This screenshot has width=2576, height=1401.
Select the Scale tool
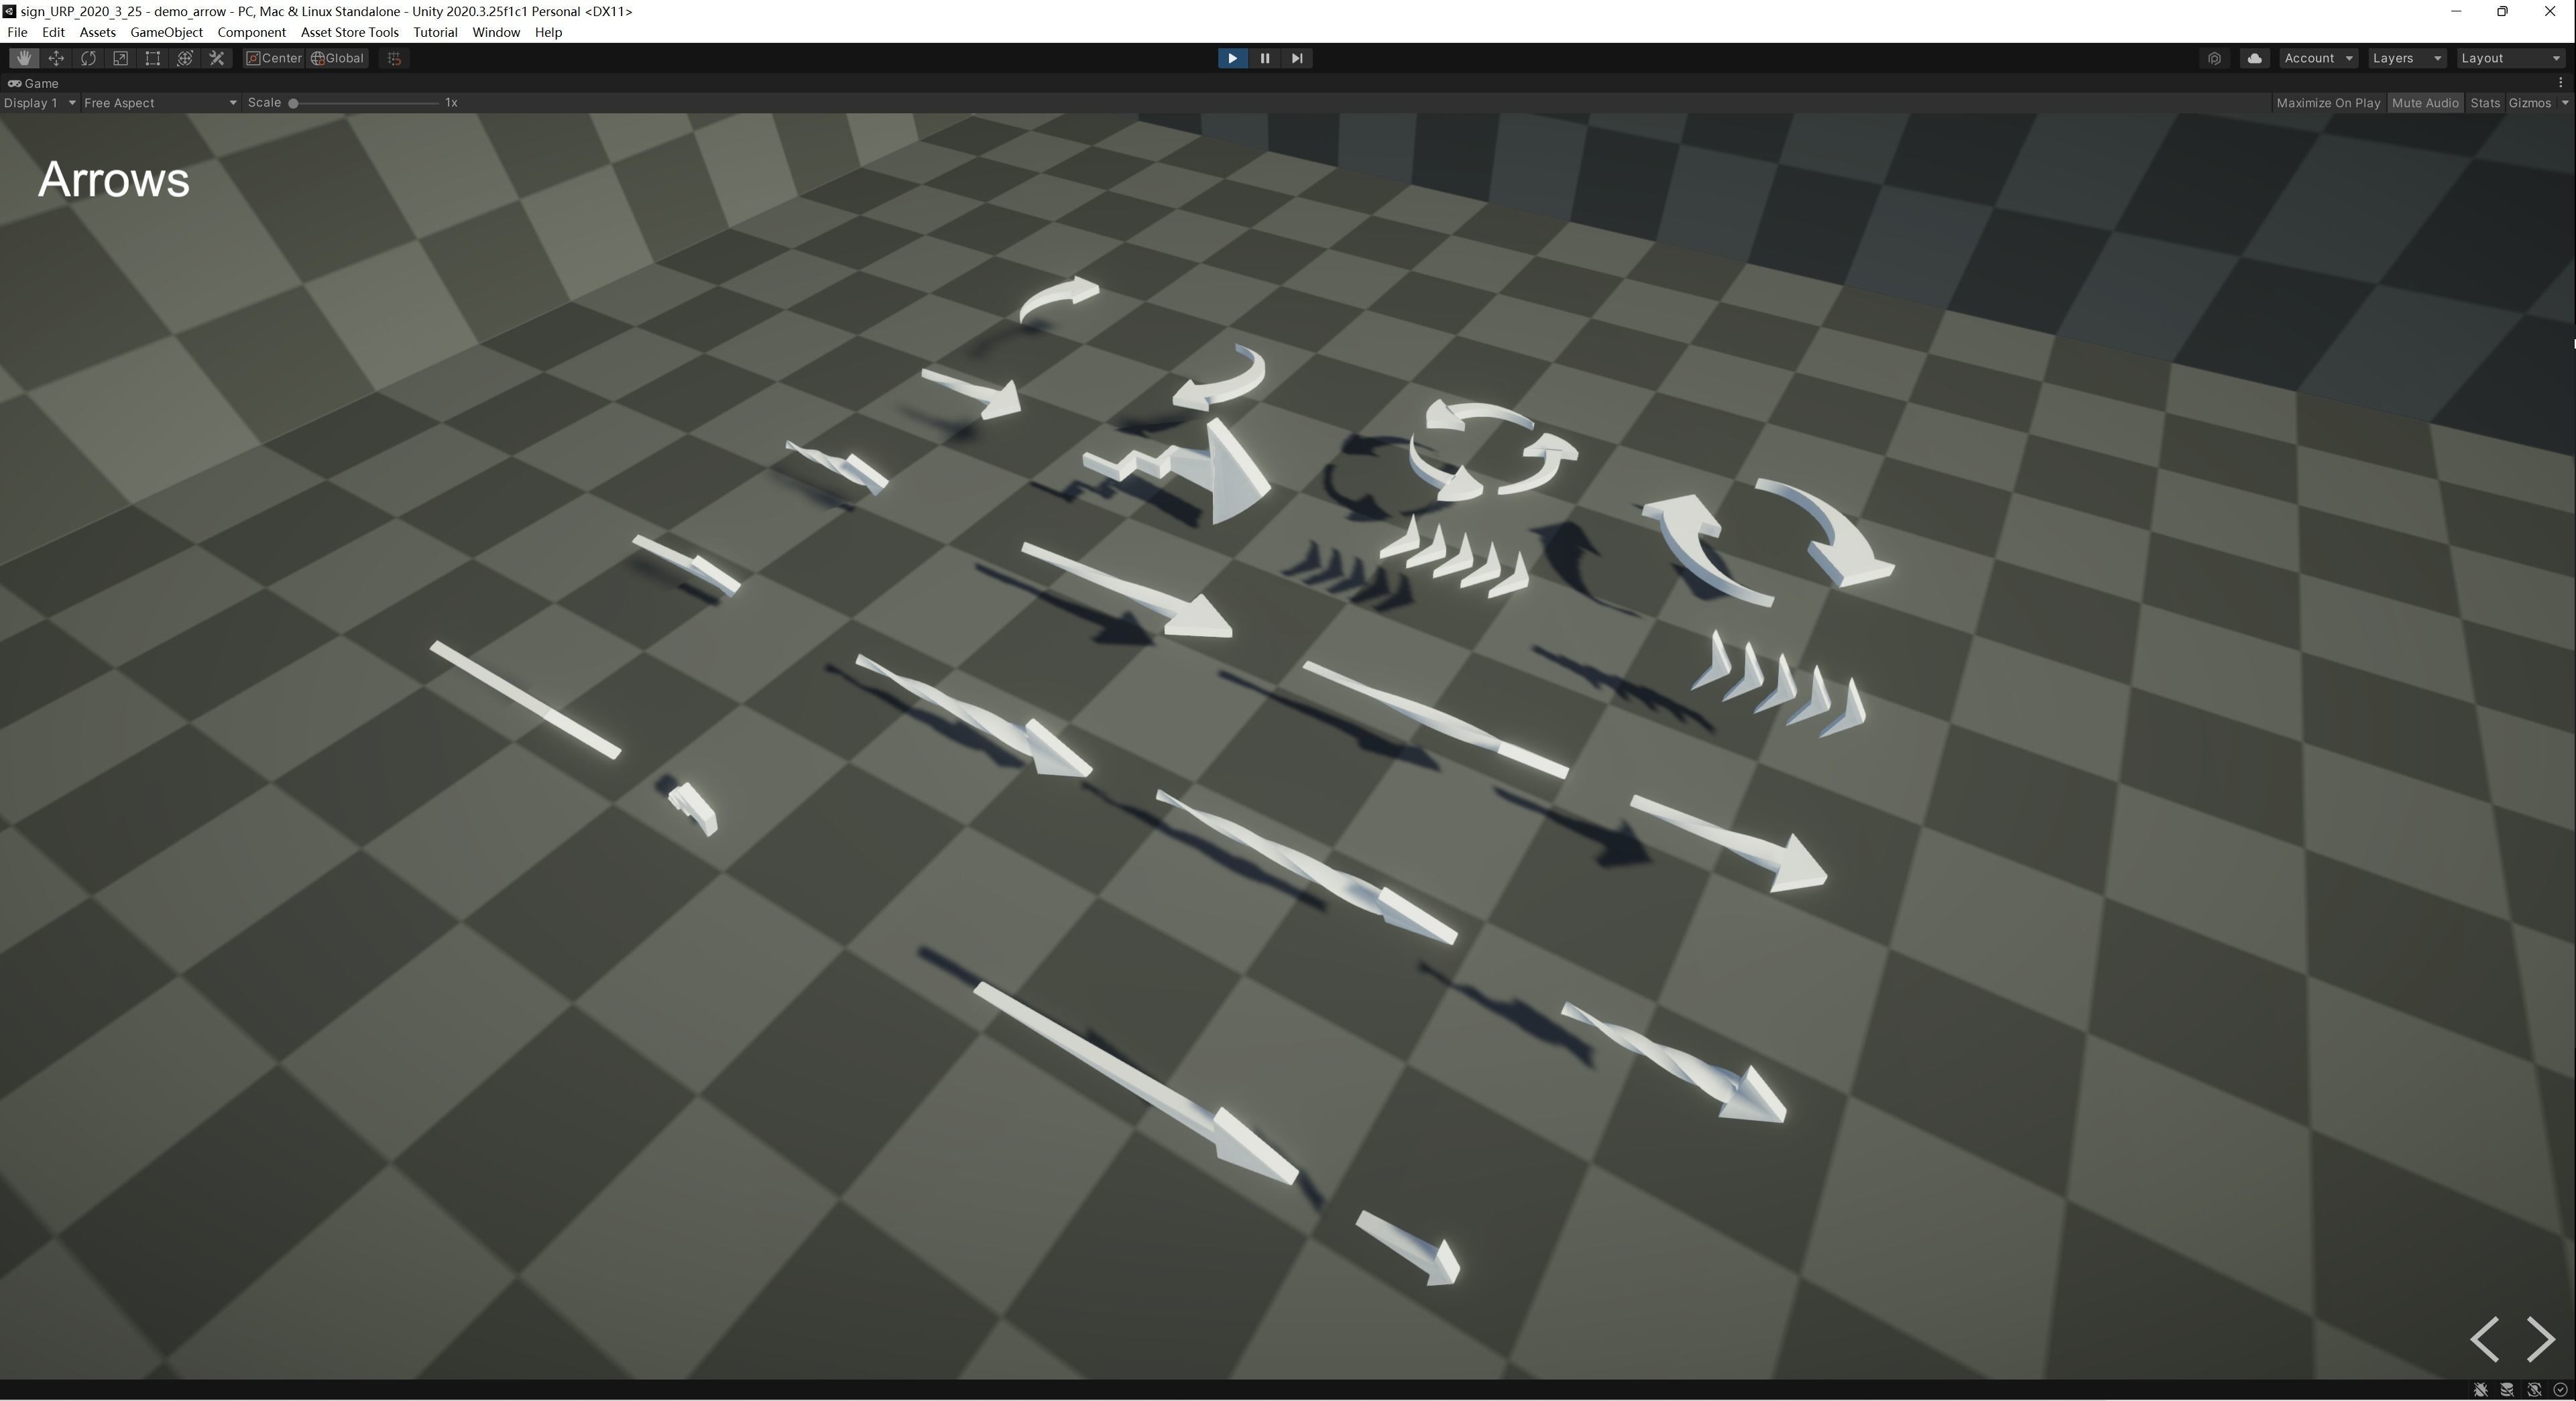(120, 58)
